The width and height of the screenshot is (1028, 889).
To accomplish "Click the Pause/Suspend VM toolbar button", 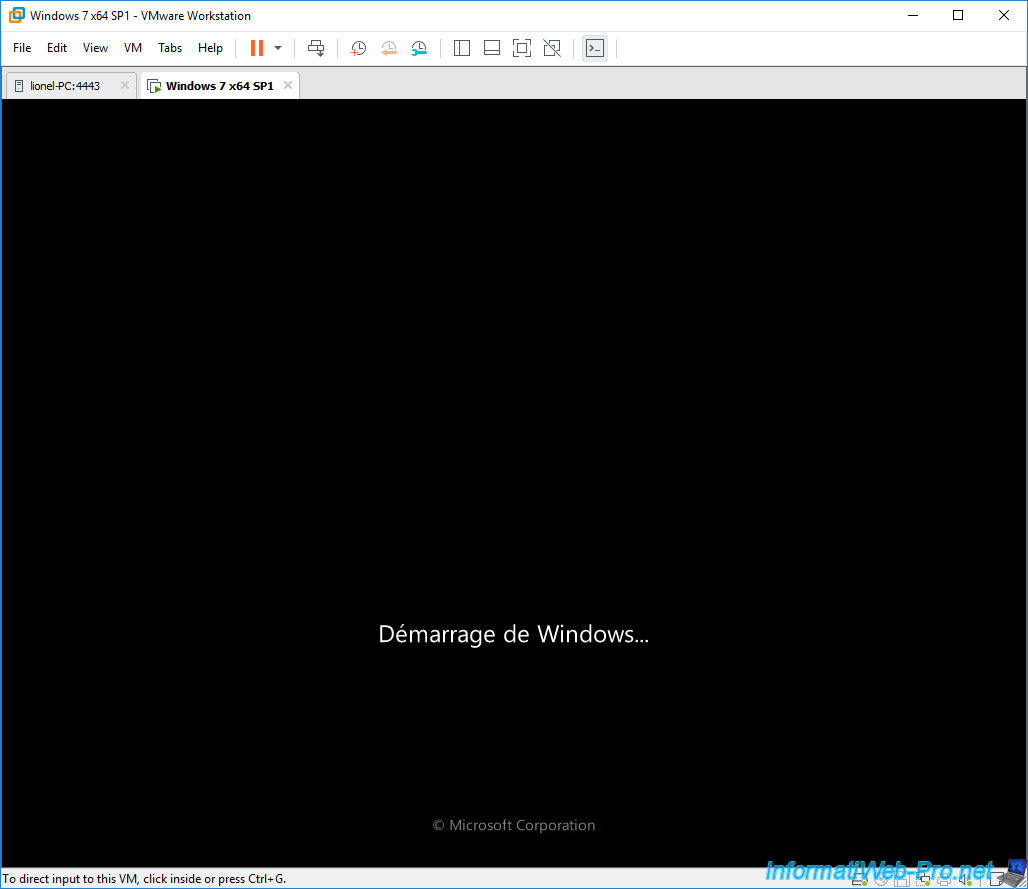I will 257,48.
